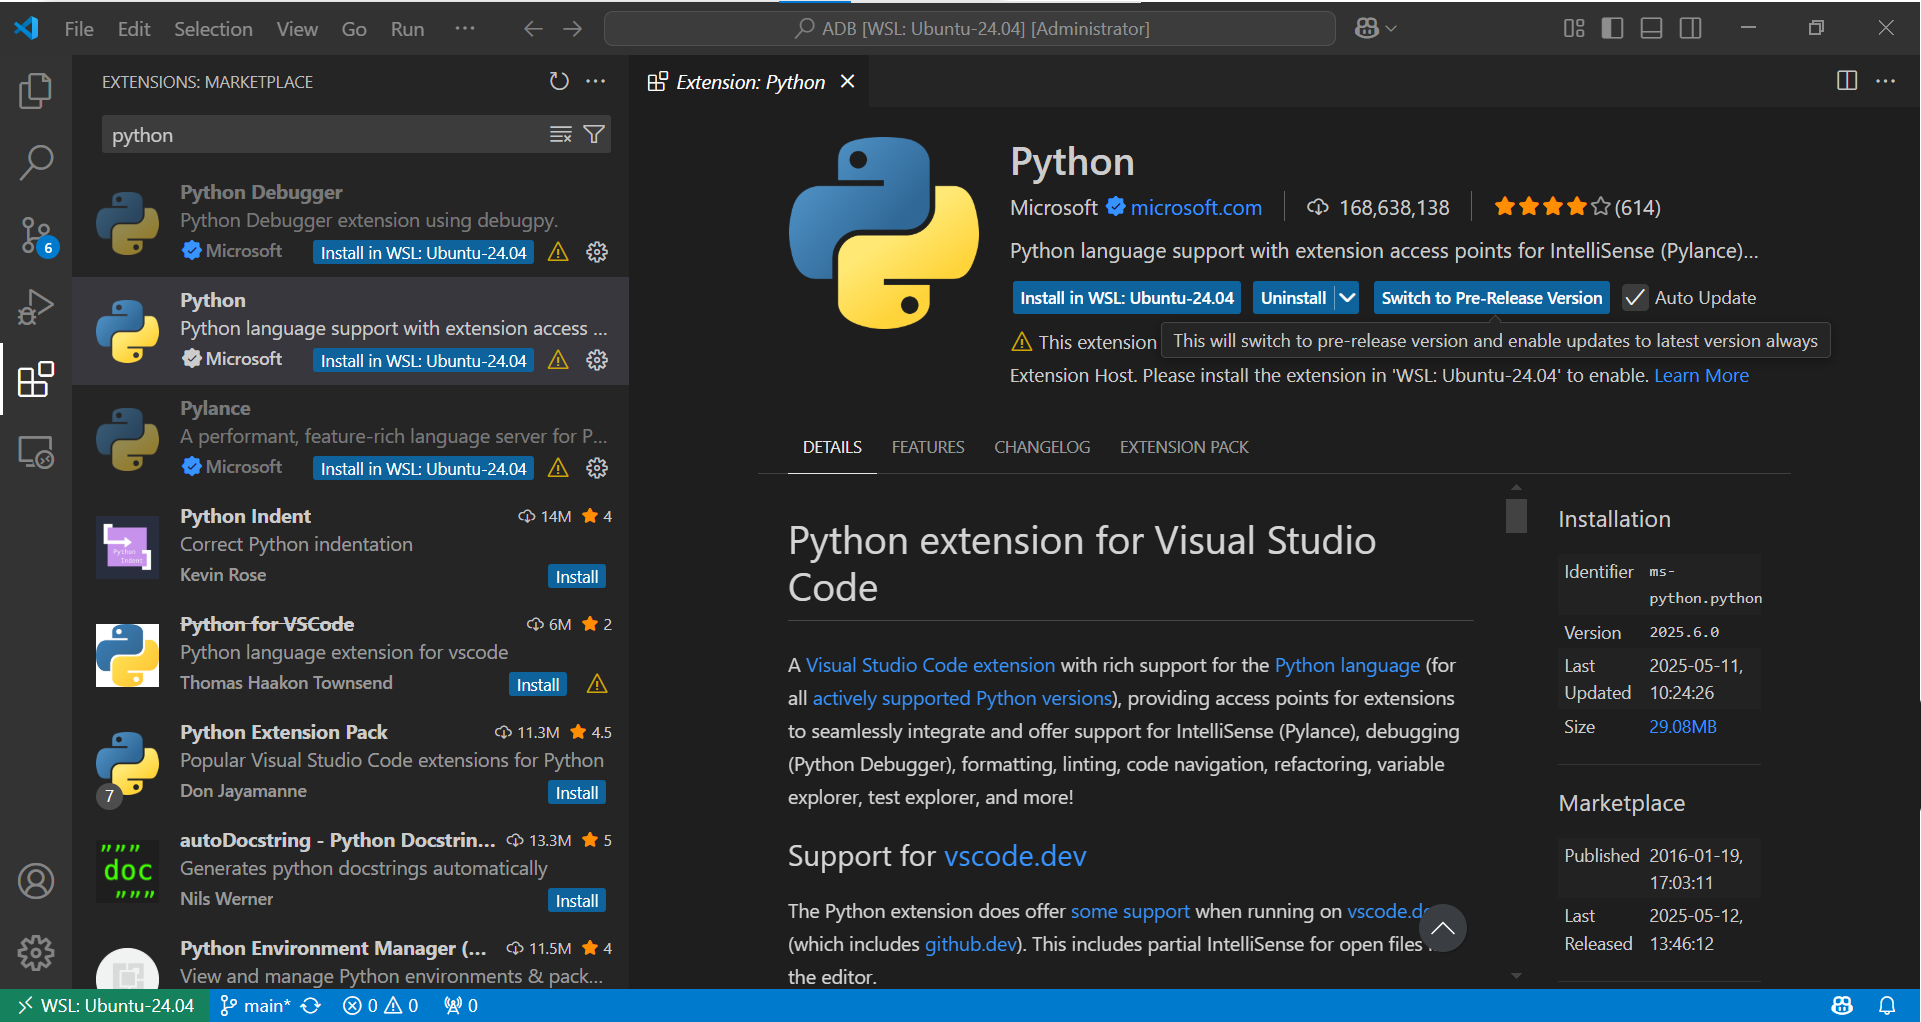Click the ADB command center search box
Viewport: 1921px width, 1022px height.
(x=970, y=28)
